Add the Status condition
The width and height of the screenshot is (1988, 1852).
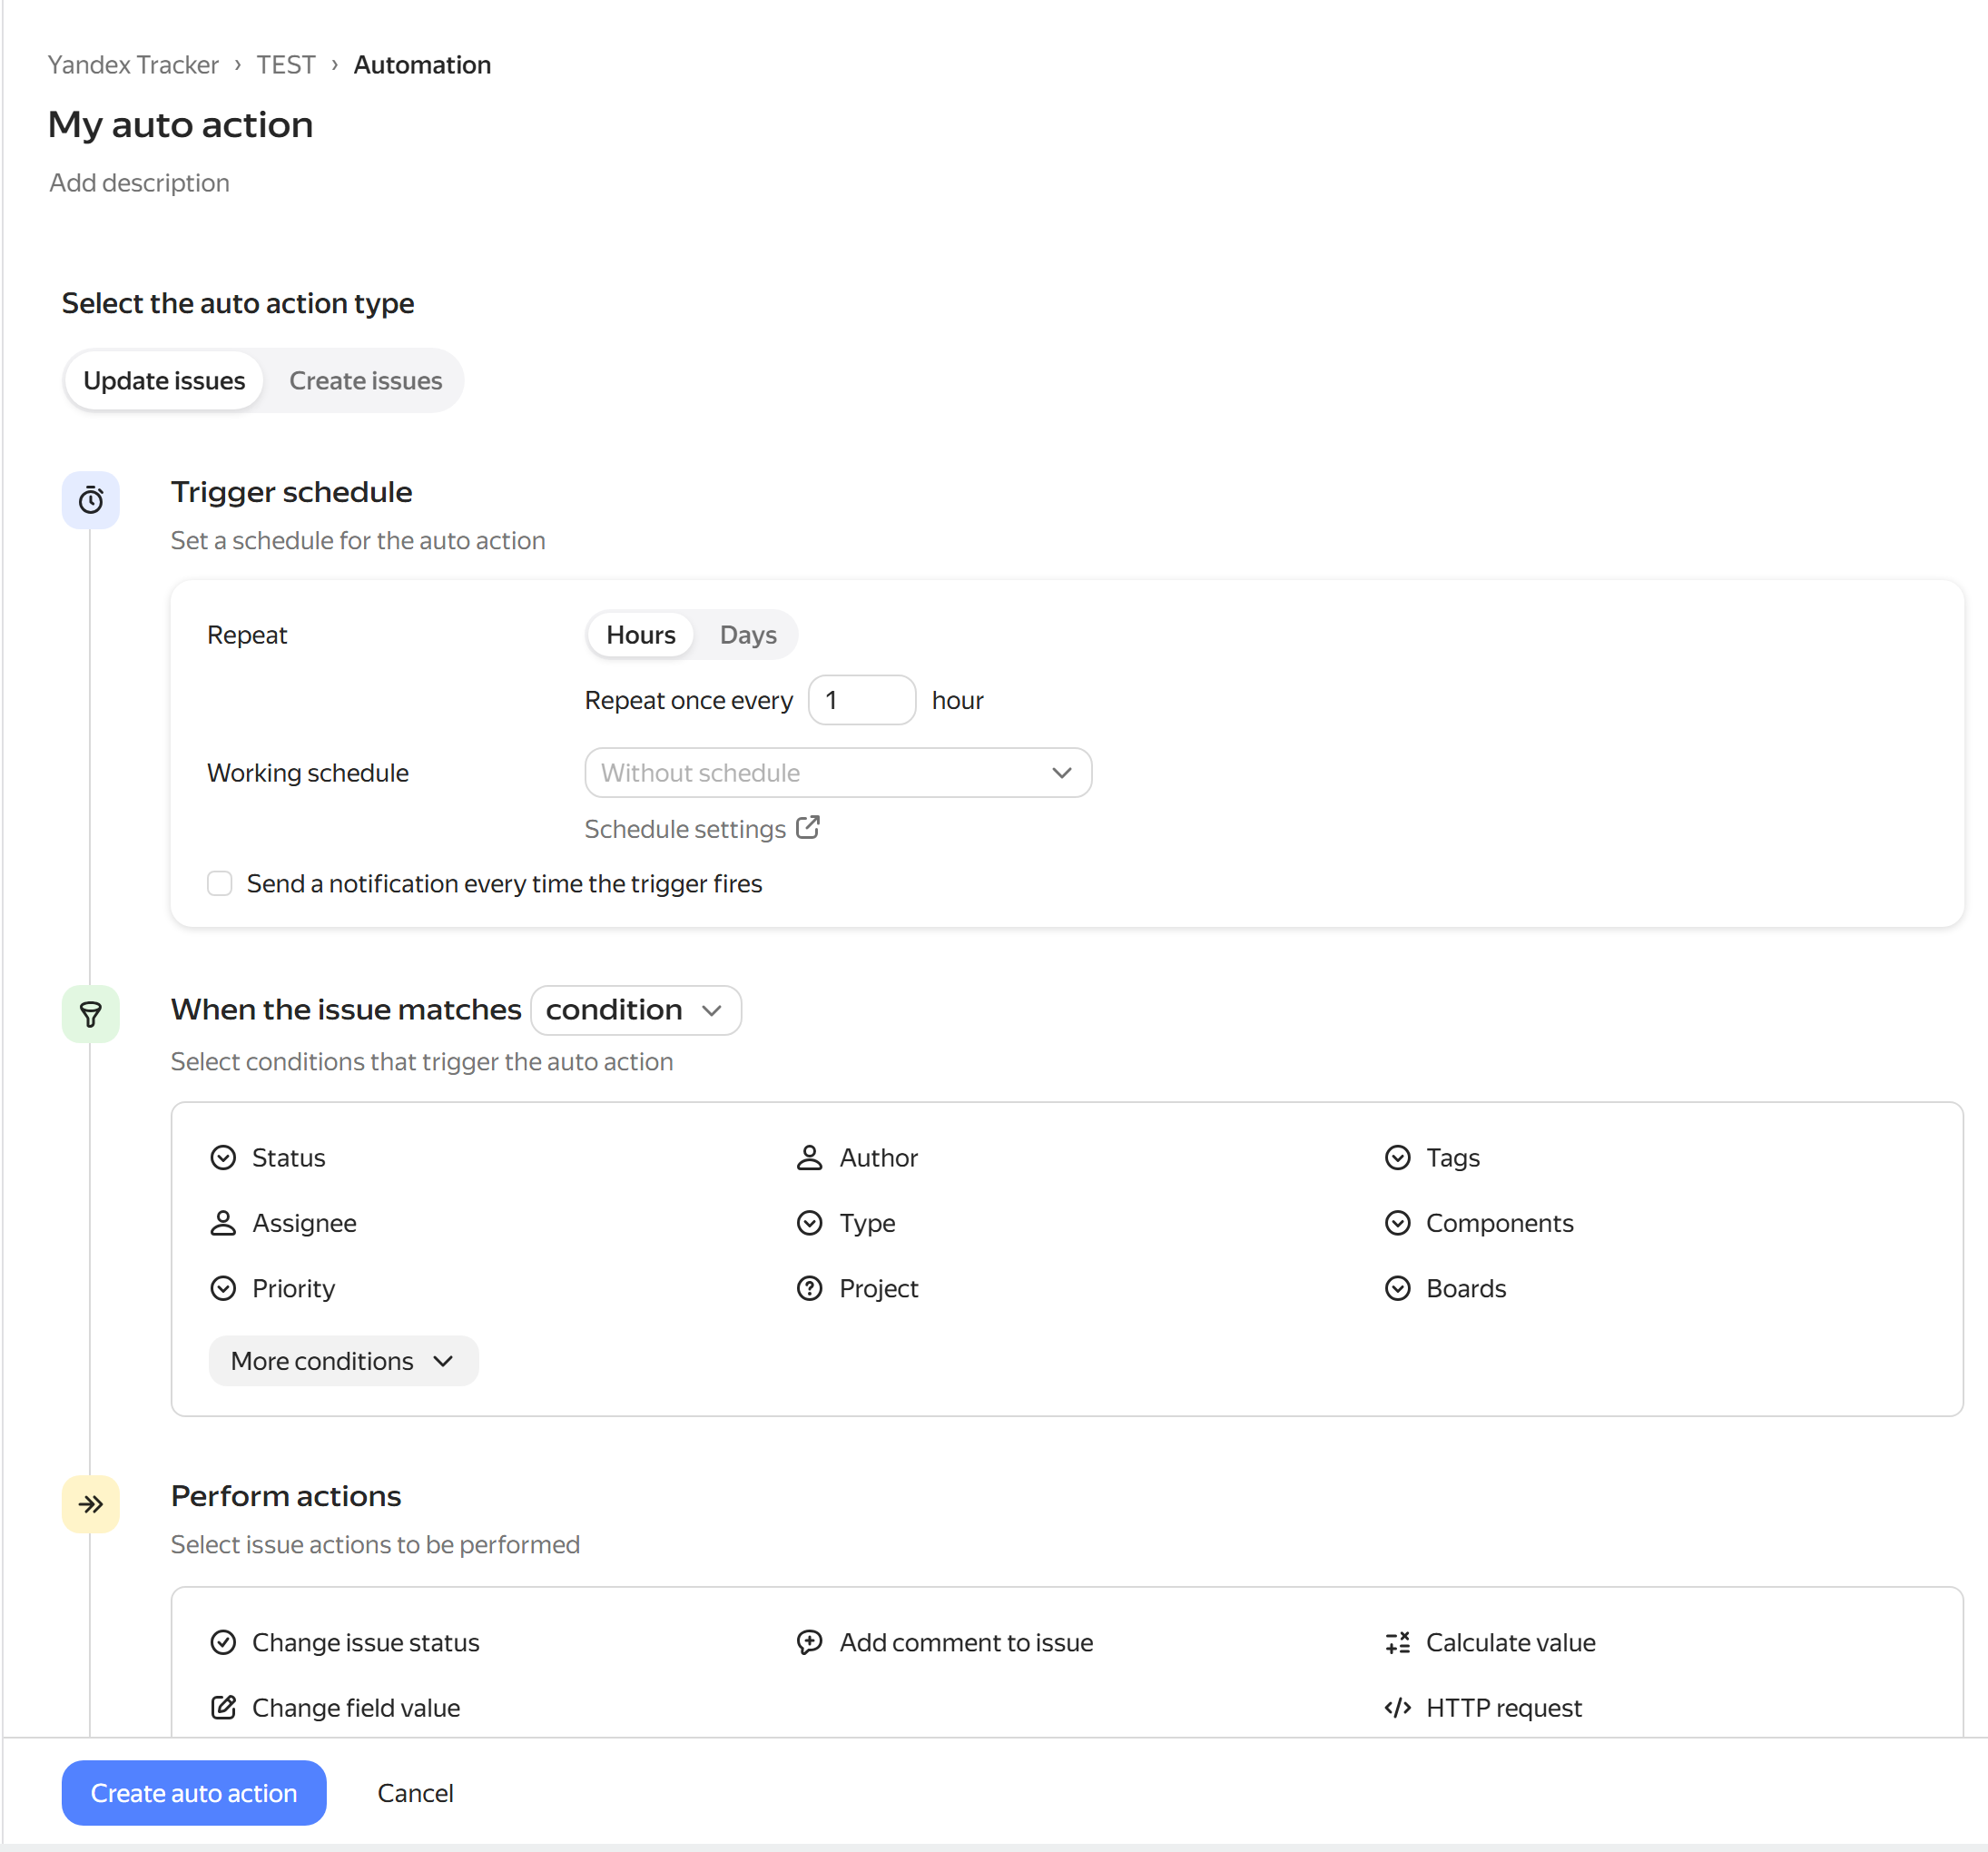(x=268, y=1158)
